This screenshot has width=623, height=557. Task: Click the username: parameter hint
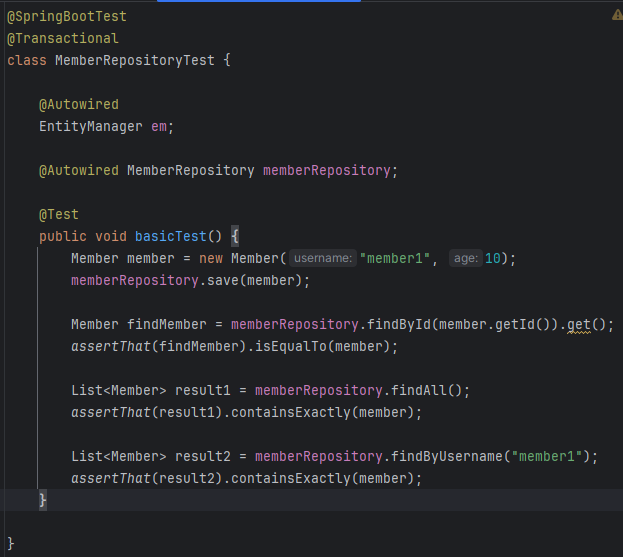pyautogui.click(x=323, y=258)
